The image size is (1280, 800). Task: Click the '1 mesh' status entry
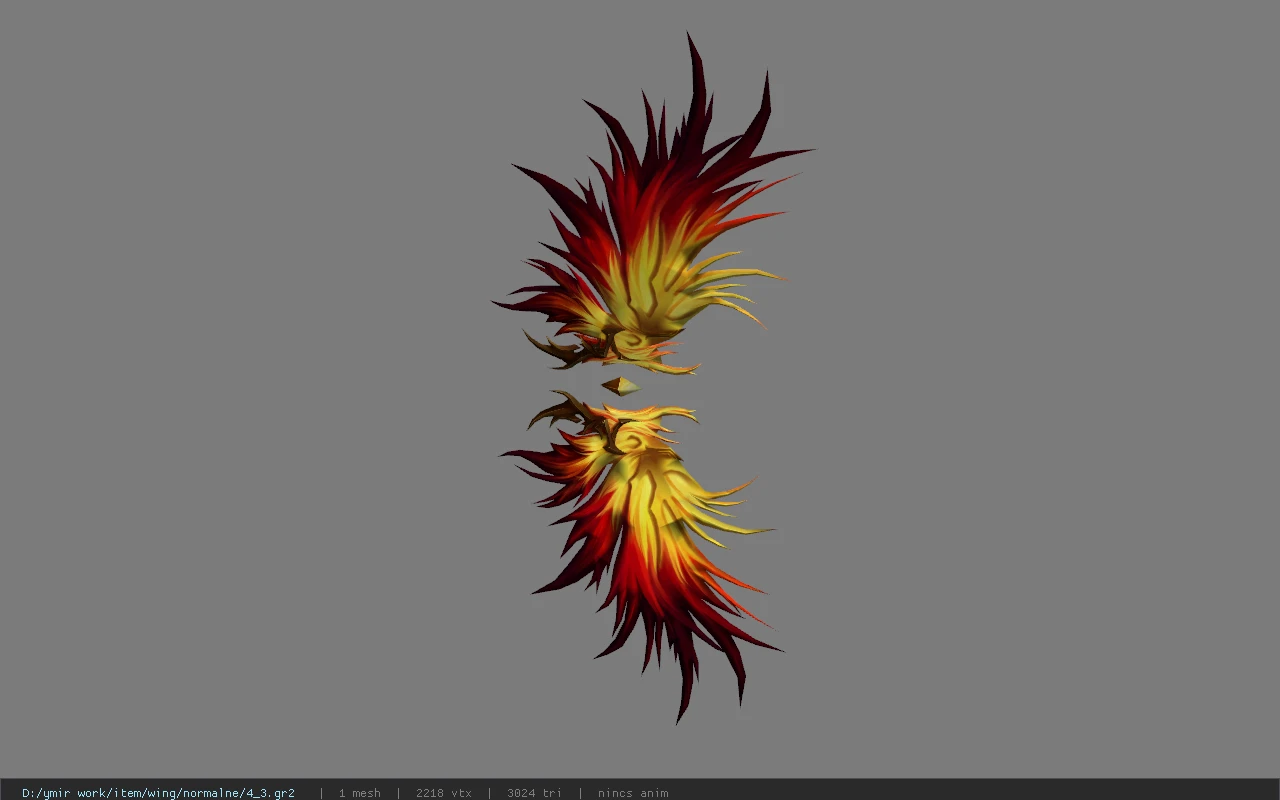[x=359, y=793]
